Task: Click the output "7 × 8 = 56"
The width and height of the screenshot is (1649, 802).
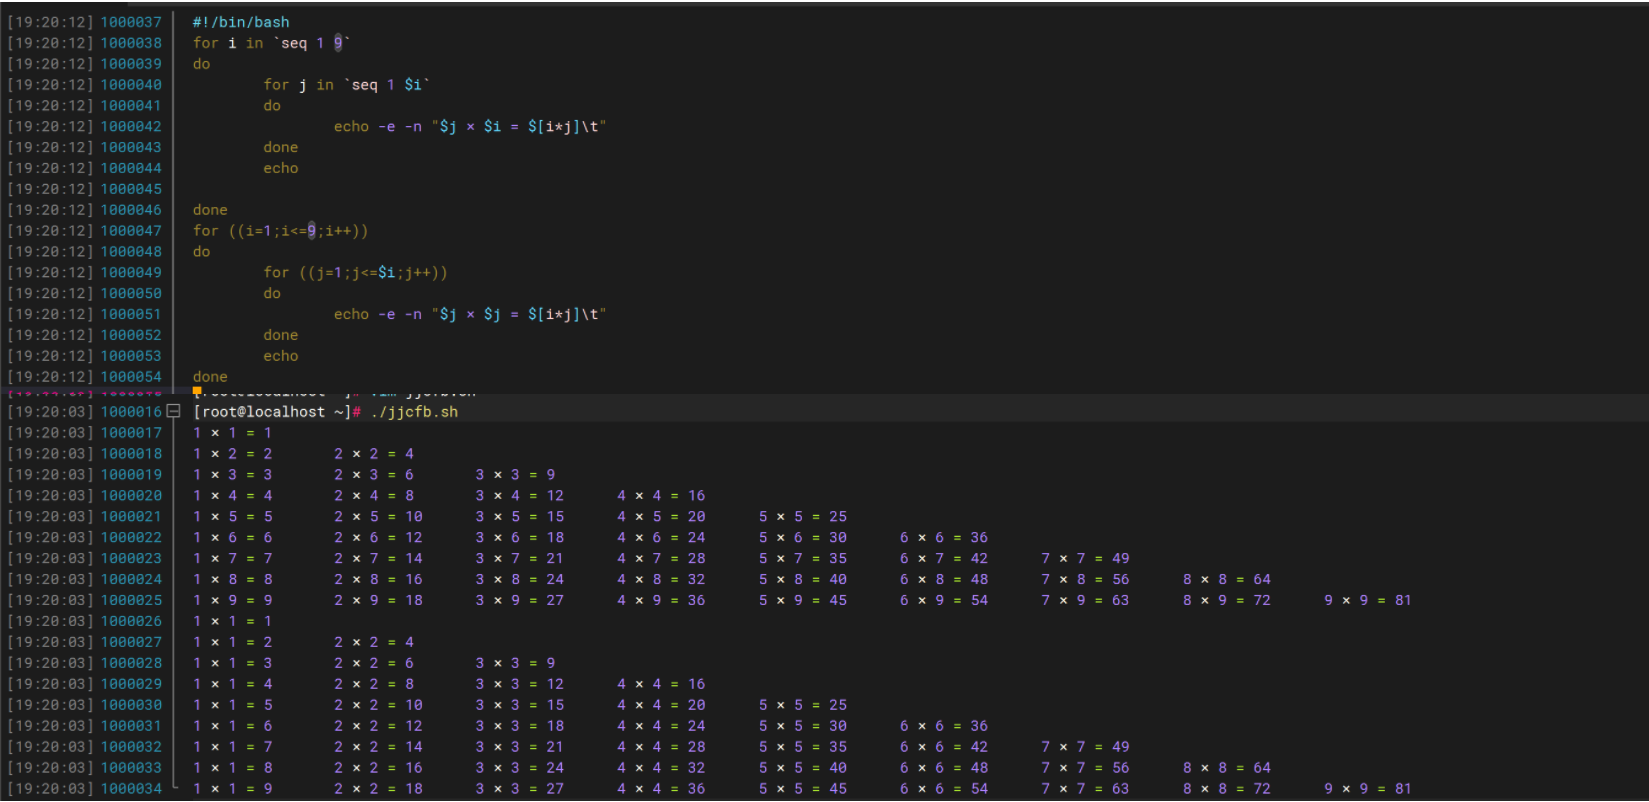Action: (1085, 580)
